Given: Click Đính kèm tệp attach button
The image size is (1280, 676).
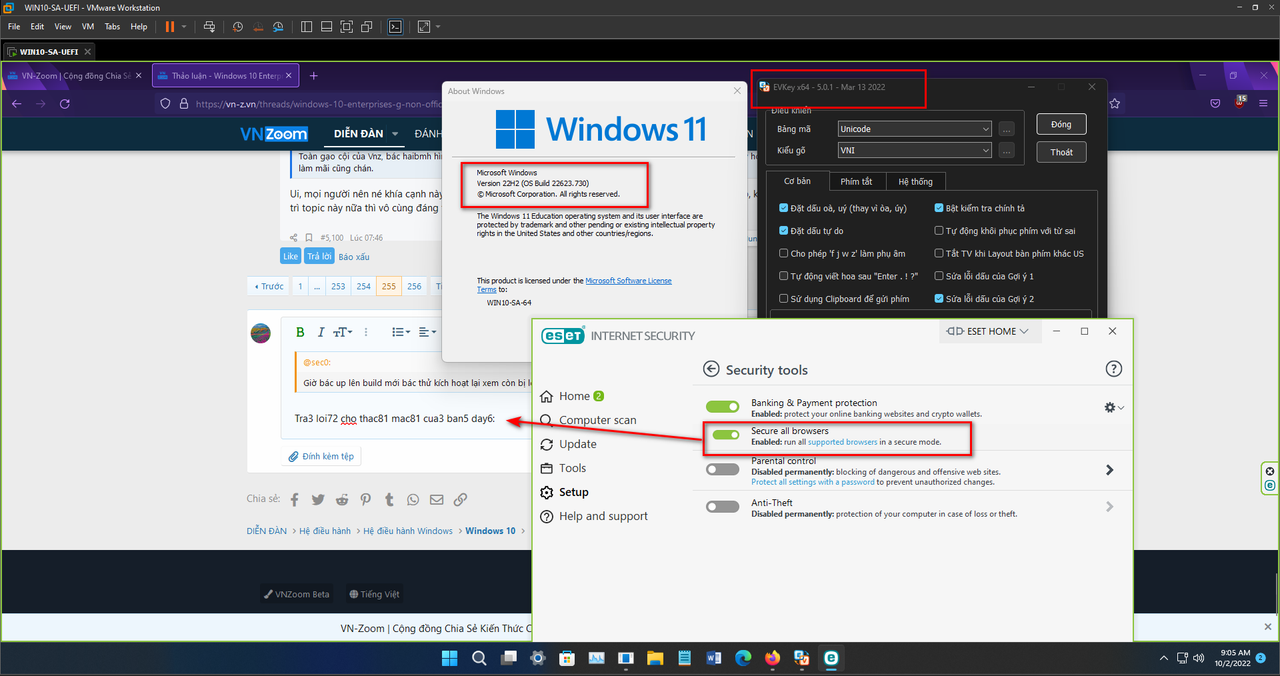Looking at the screenshot, I should (x=320, y=456).
